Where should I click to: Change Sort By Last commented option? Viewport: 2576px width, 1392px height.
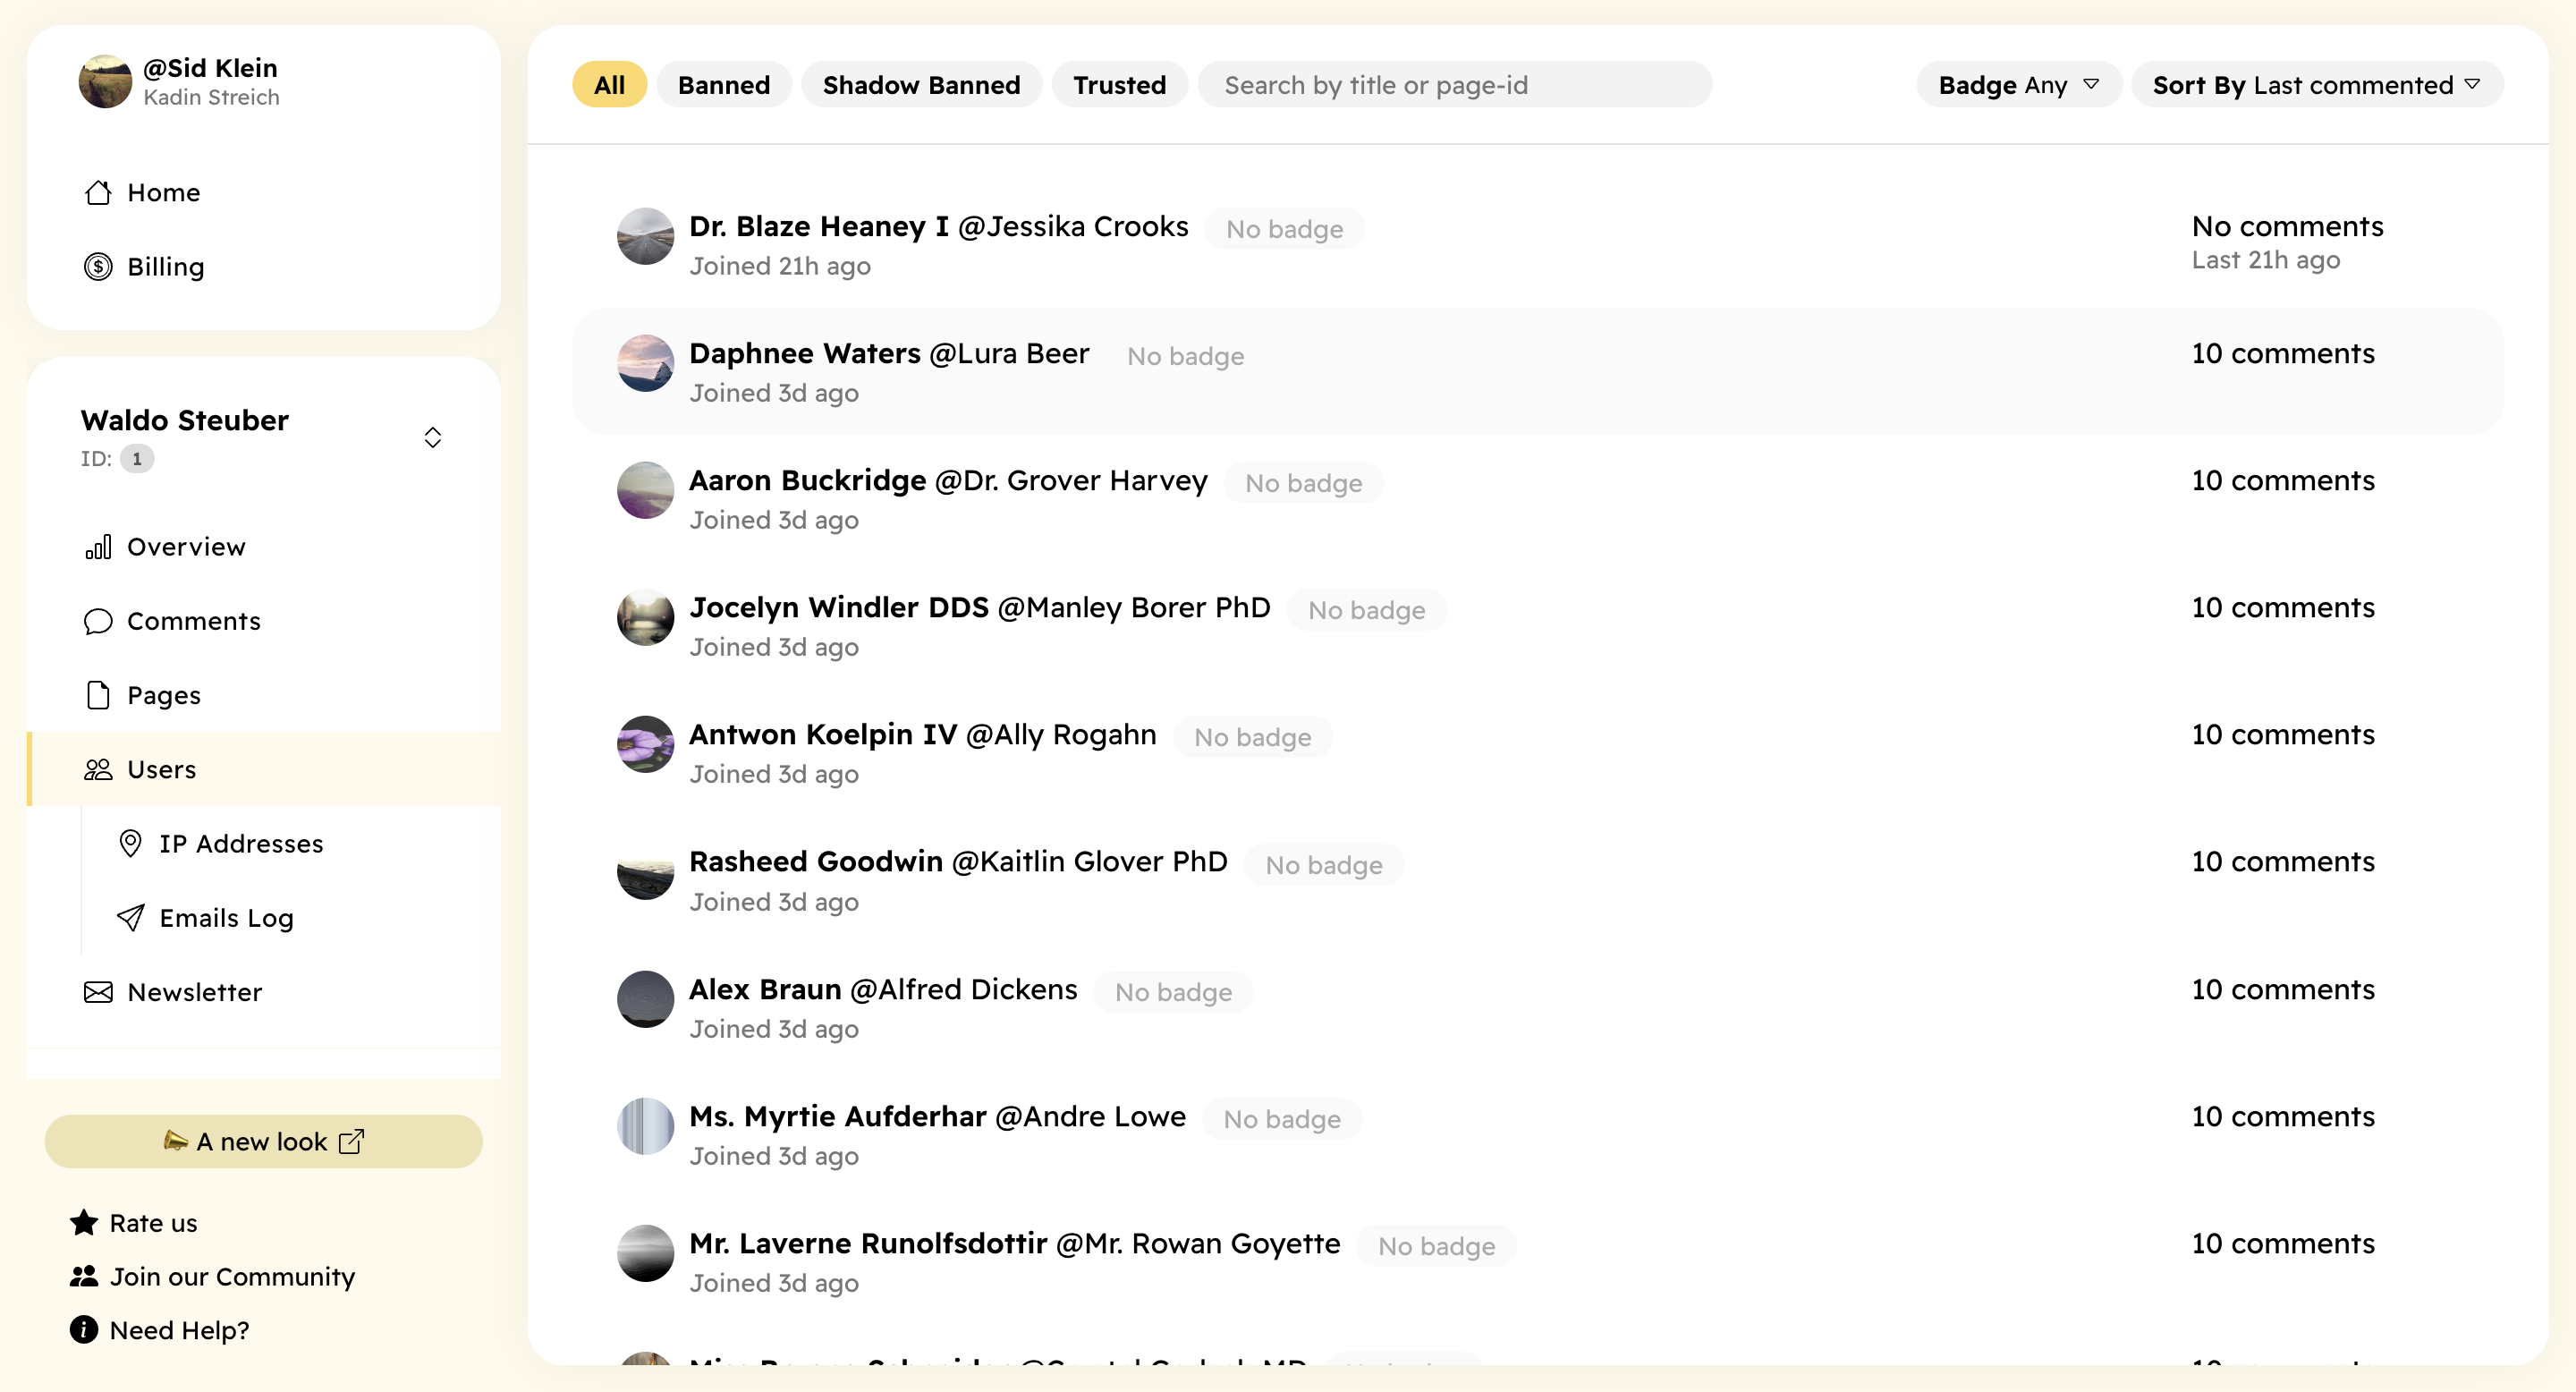2316,84
